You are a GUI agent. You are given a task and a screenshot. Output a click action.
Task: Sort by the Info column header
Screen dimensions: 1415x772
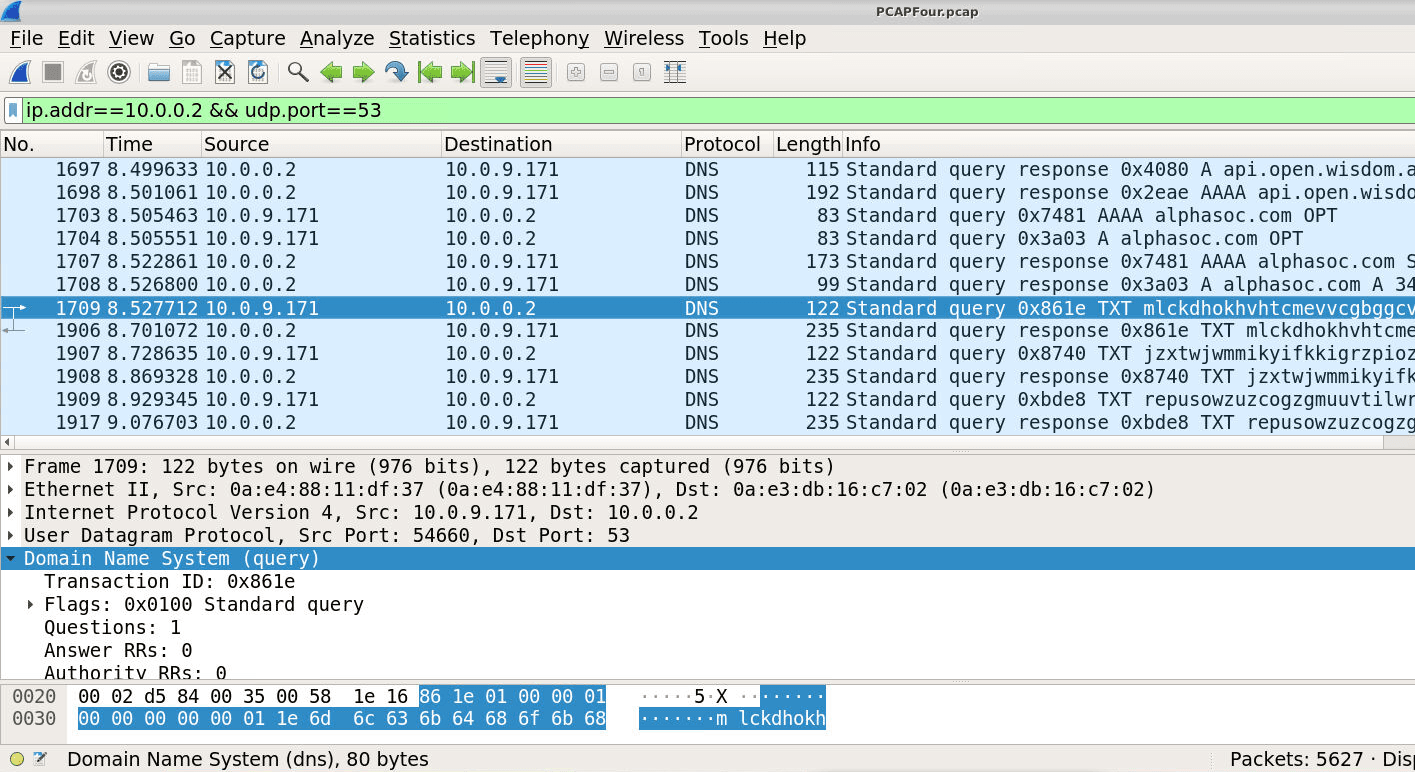(x=1129, y=144)
